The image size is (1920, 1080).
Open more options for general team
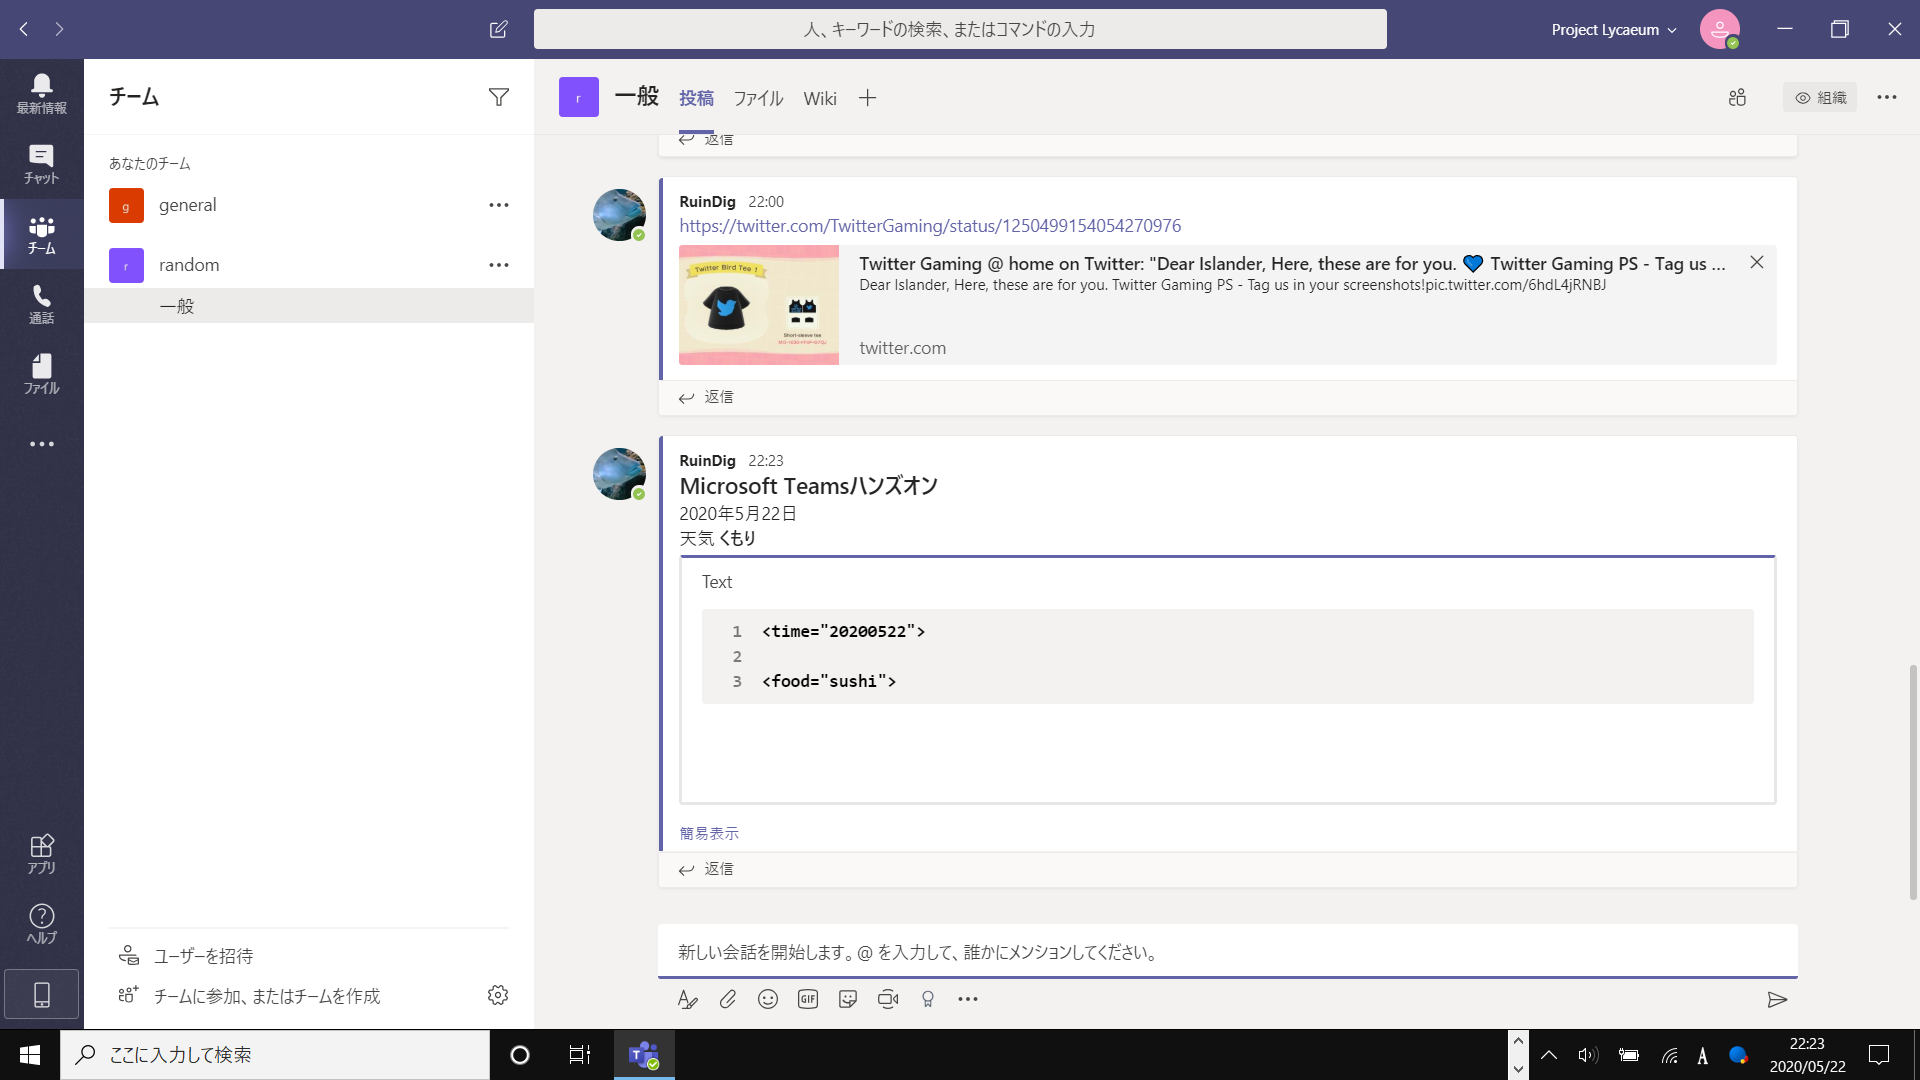(x=498, y=205)
